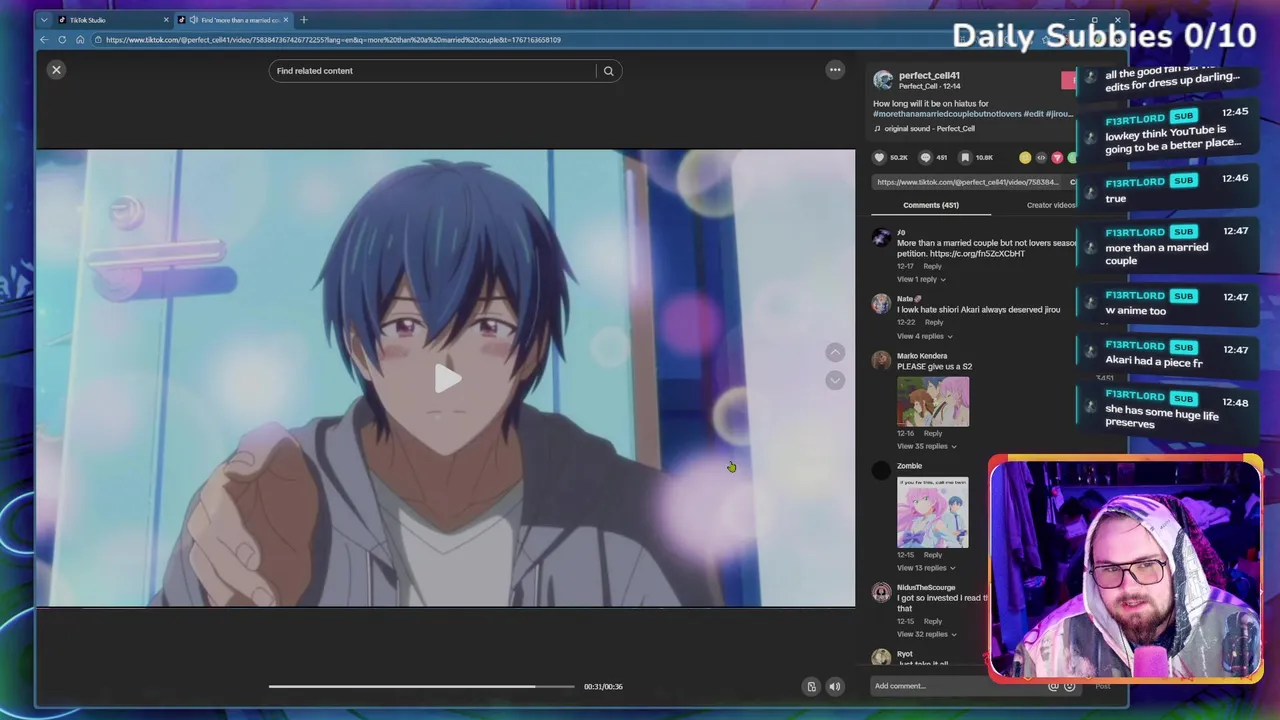Open image in Marko Kendera's comment
Screen dimensions: 1280x720
point(933,401)
